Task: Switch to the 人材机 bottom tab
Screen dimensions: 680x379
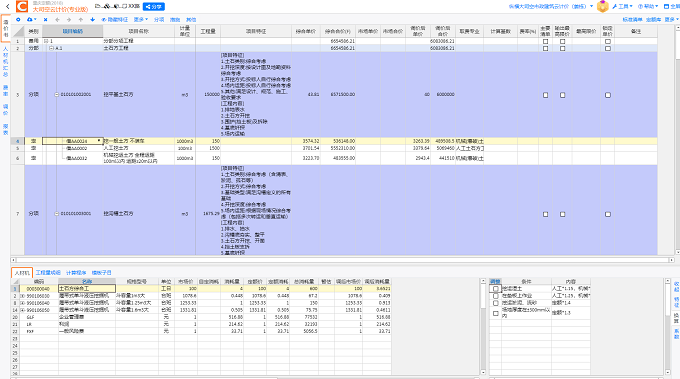Action: pos(22,273)
